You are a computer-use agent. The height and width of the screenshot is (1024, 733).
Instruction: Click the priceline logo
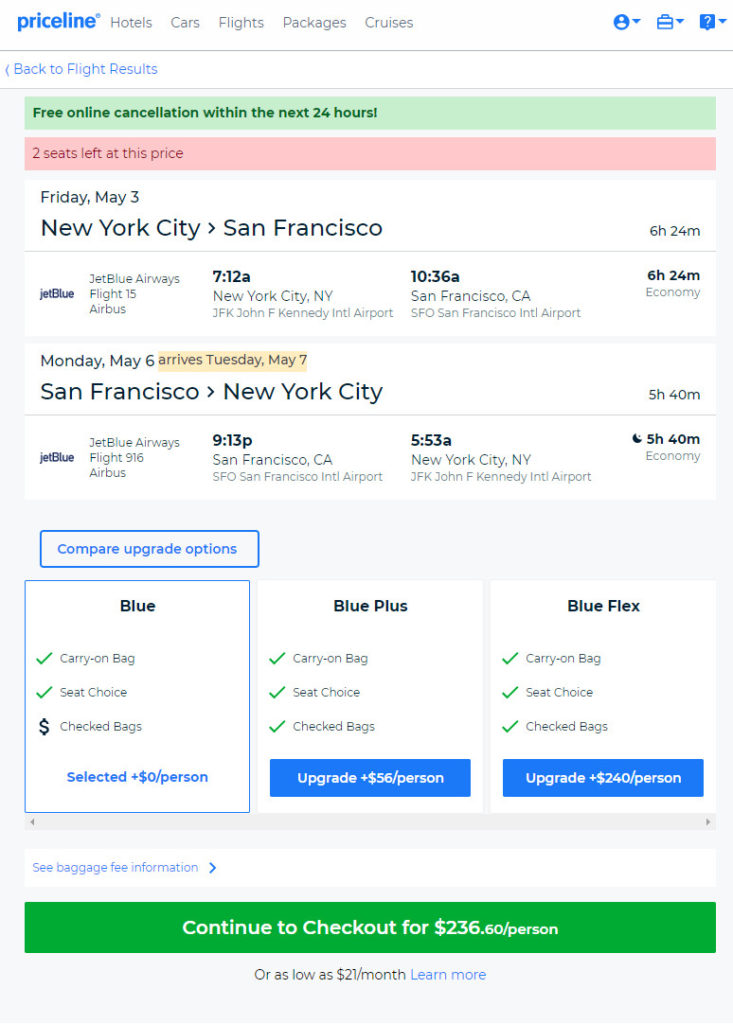[x=58, y=22]
